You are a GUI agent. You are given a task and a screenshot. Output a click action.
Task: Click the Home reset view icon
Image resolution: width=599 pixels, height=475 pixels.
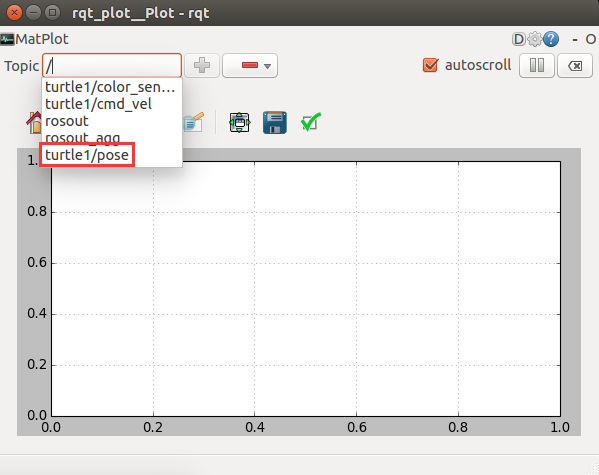[x=34, y=122]
